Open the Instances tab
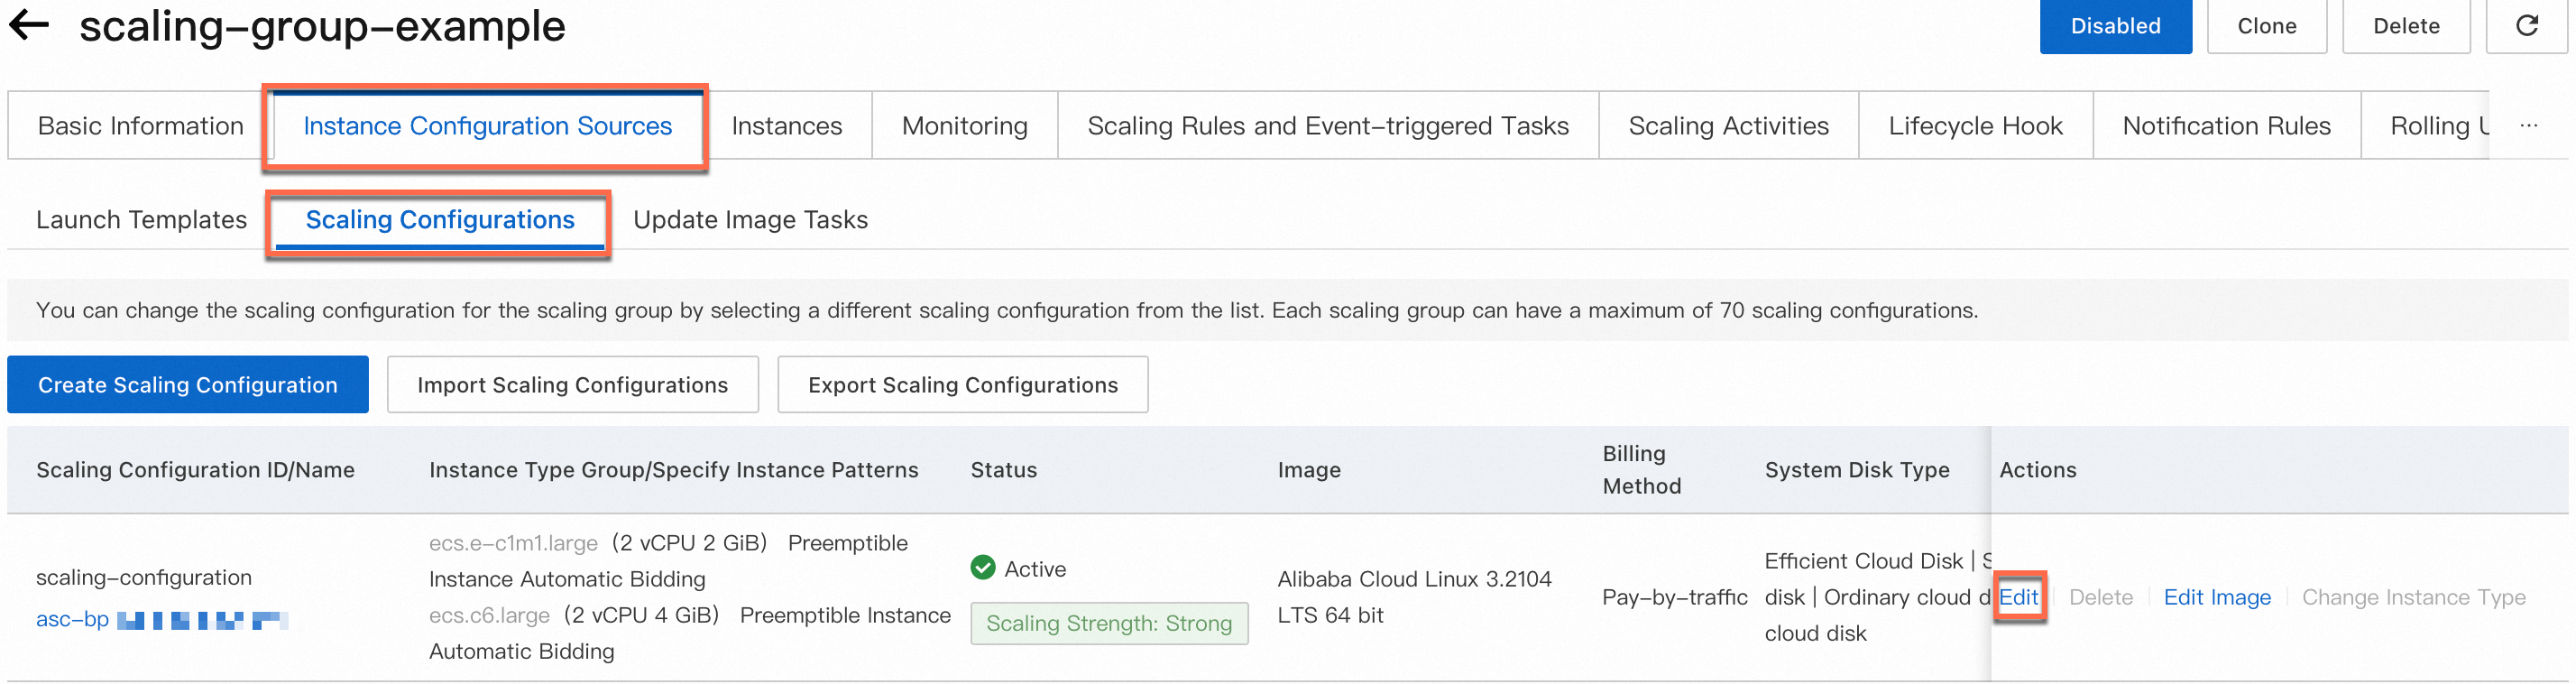 [786, 126]
